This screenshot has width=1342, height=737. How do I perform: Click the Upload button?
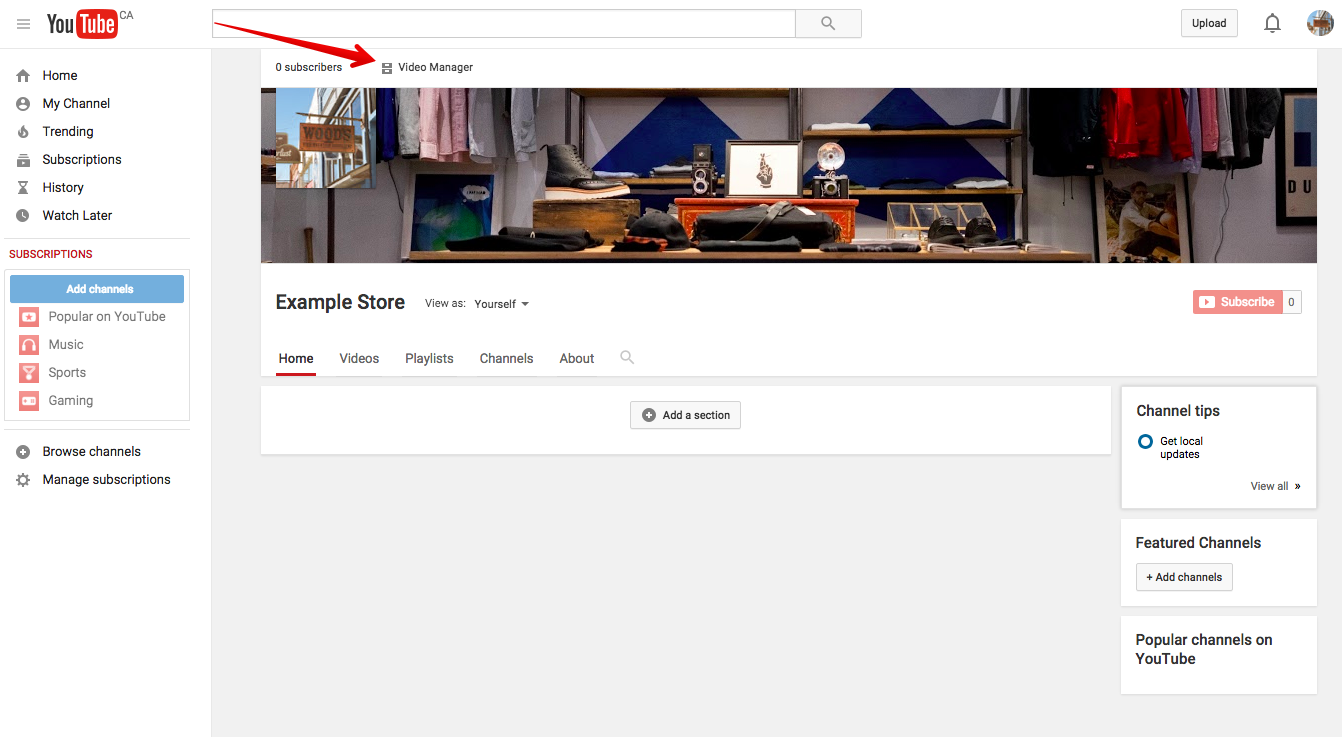pos(1208,24)
